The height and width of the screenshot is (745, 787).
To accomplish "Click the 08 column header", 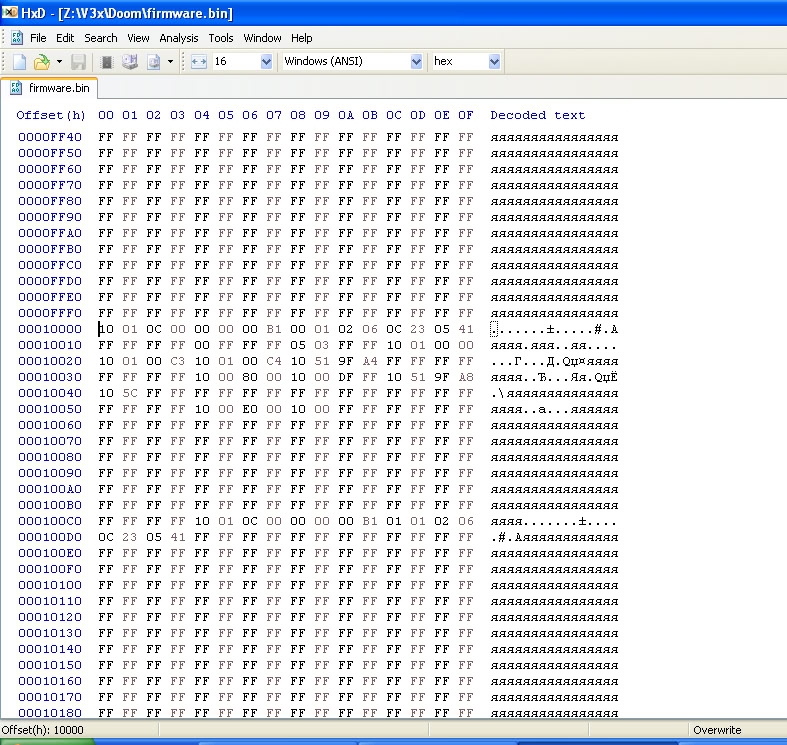I will point(298,115).
